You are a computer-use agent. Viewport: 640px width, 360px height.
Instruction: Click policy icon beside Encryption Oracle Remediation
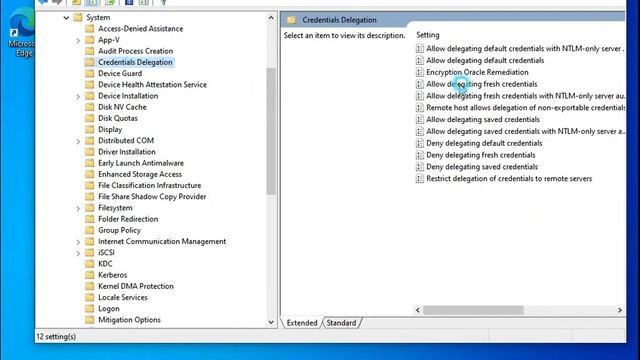pyautogui.click(x=420, y=72)
